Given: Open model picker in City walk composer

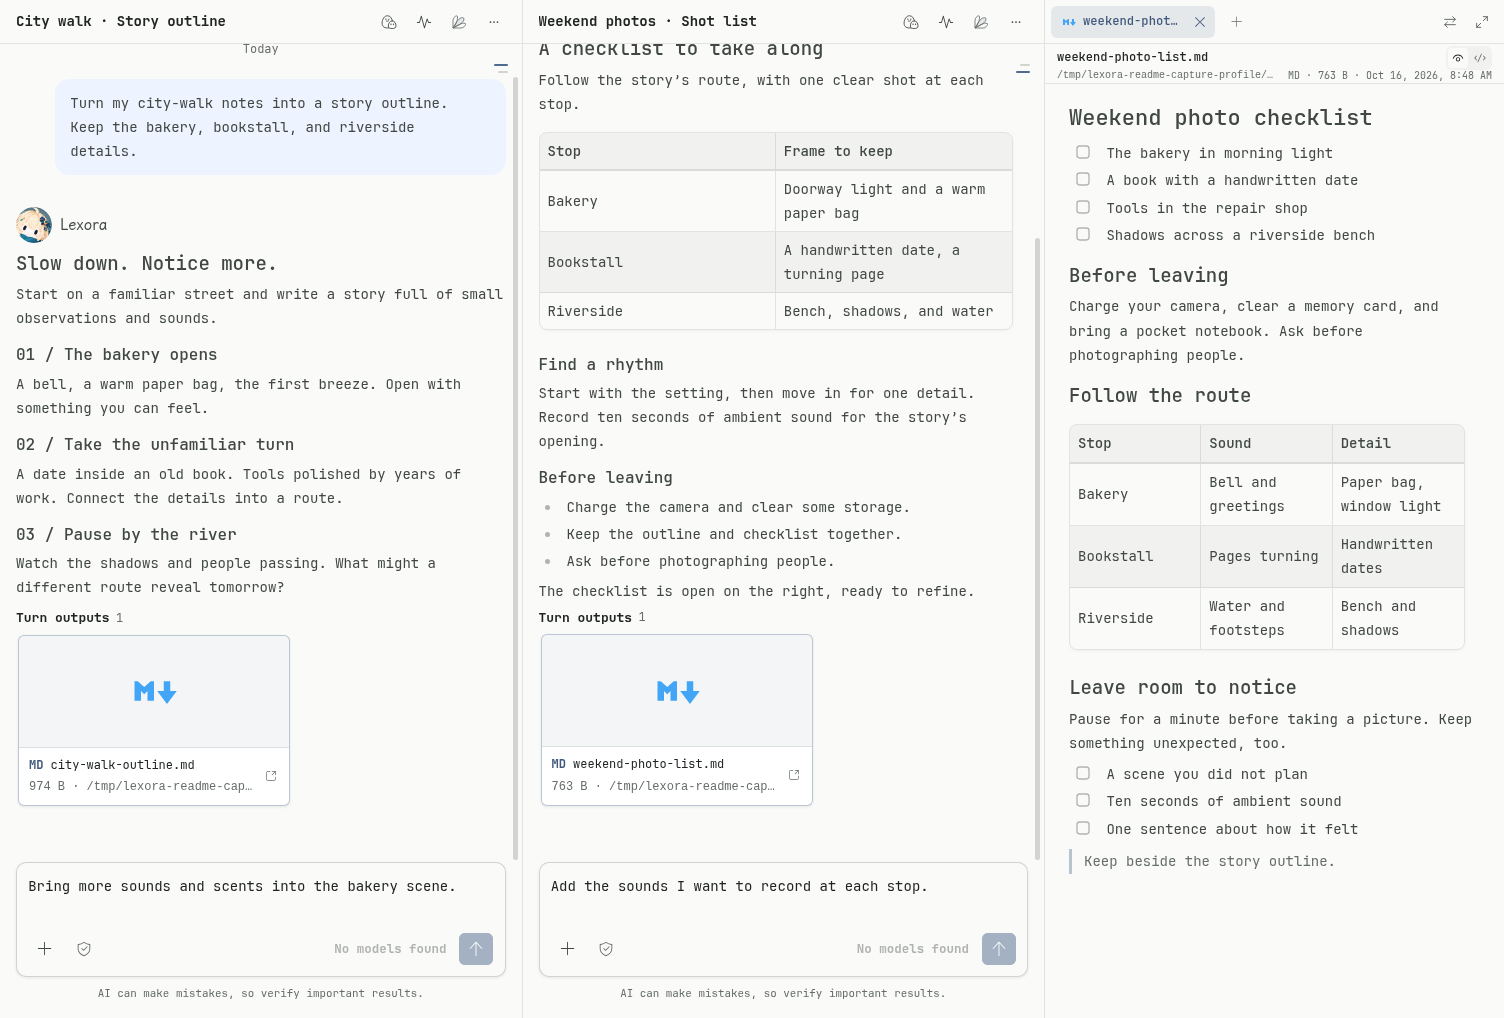Looking at the screenshot, I should (x=390, y=949).
